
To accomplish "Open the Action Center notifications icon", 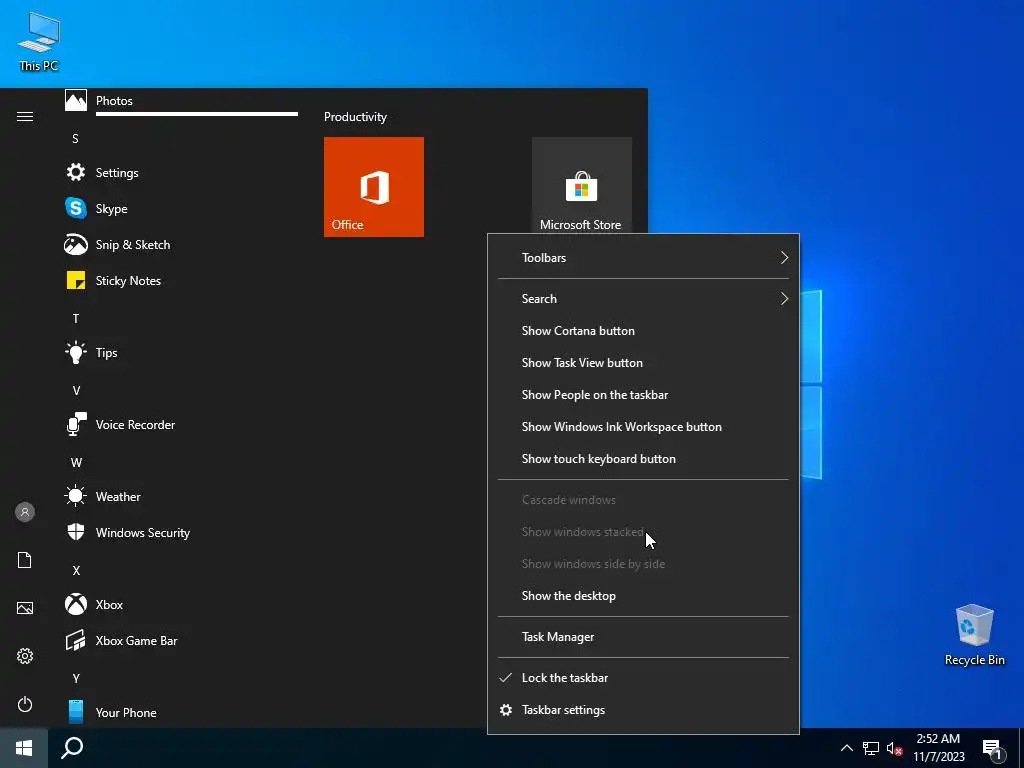I will pyautogui.click(x=993, y=748).
